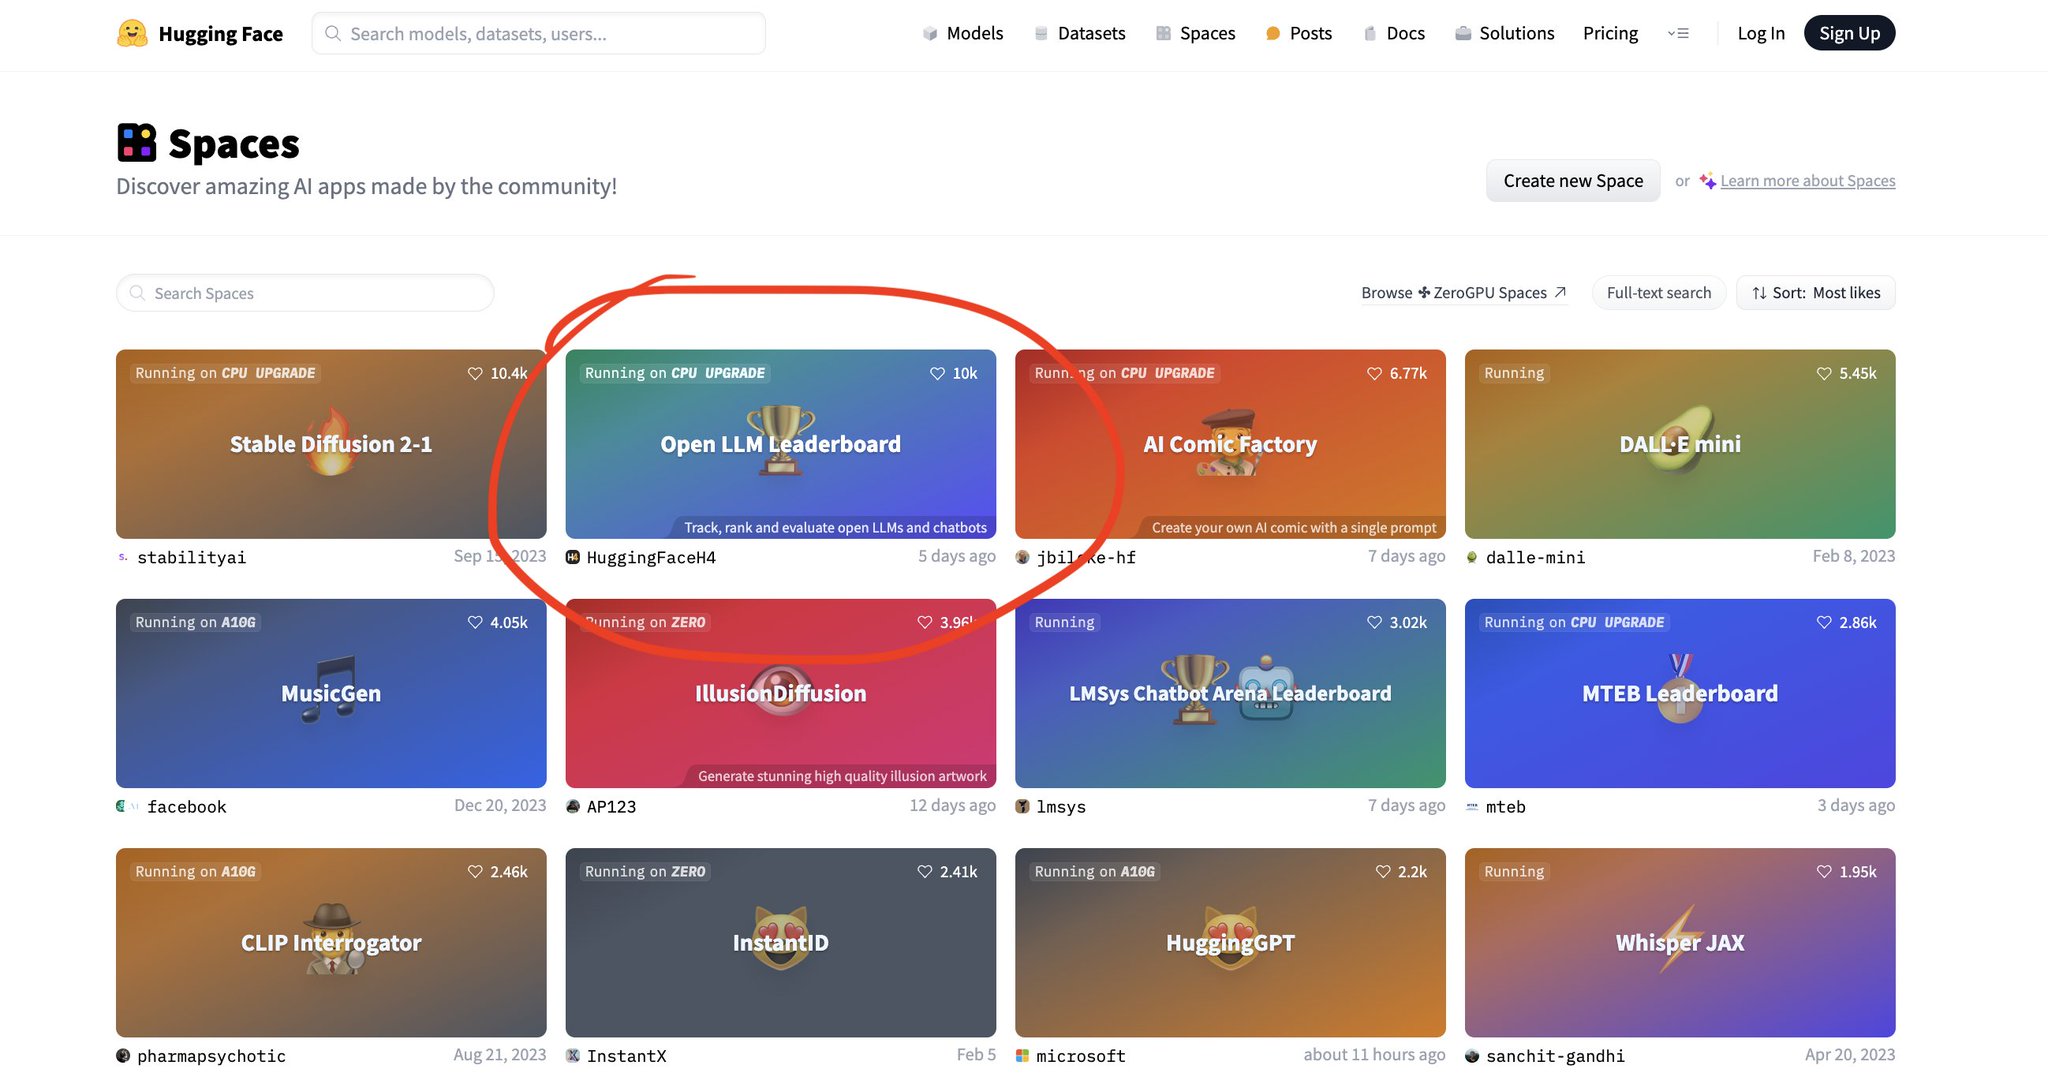The height and width of the screenshot is (1084, 2048).
Task: Click the heart icon on HuggingGPT card
Action: (1383, 871)
